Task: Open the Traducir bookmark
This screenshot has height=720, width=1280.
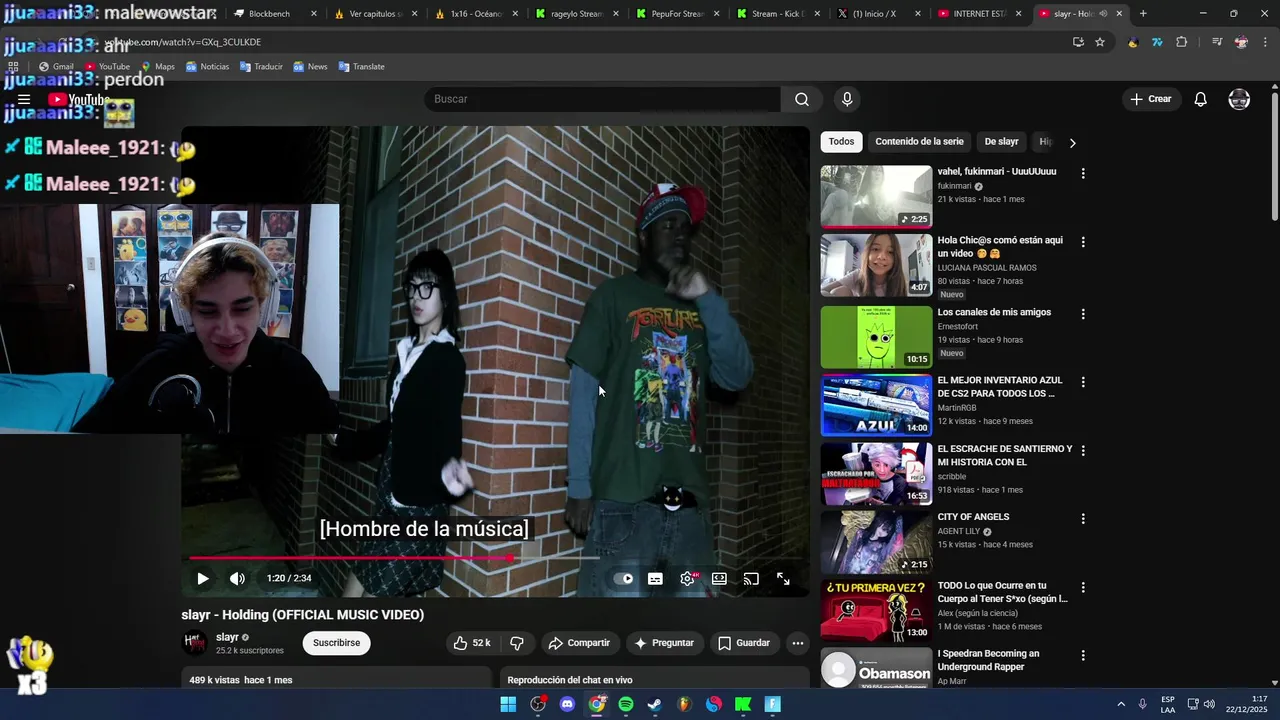Action: 261,67
